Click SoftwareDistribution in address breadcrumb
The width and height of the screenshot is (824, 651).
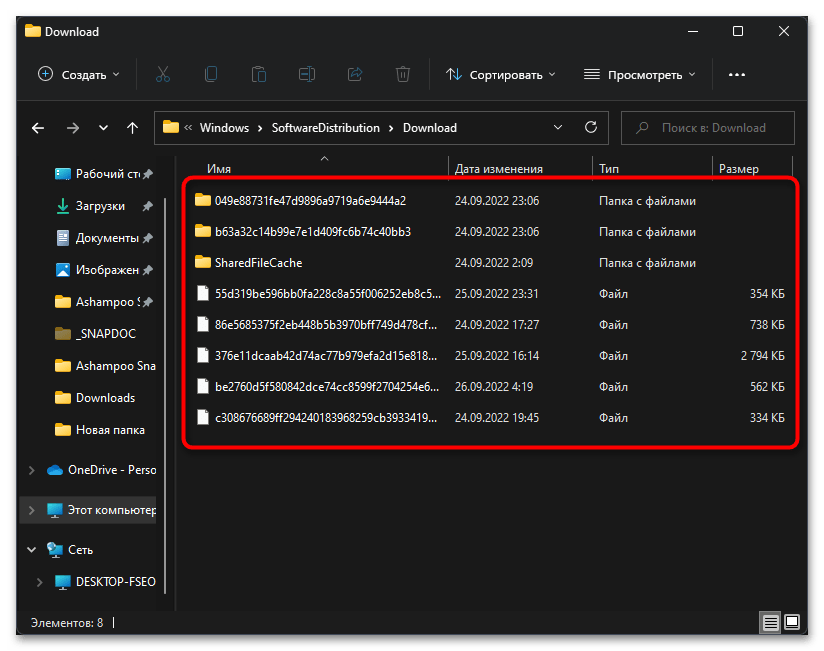tap(325, 128)
